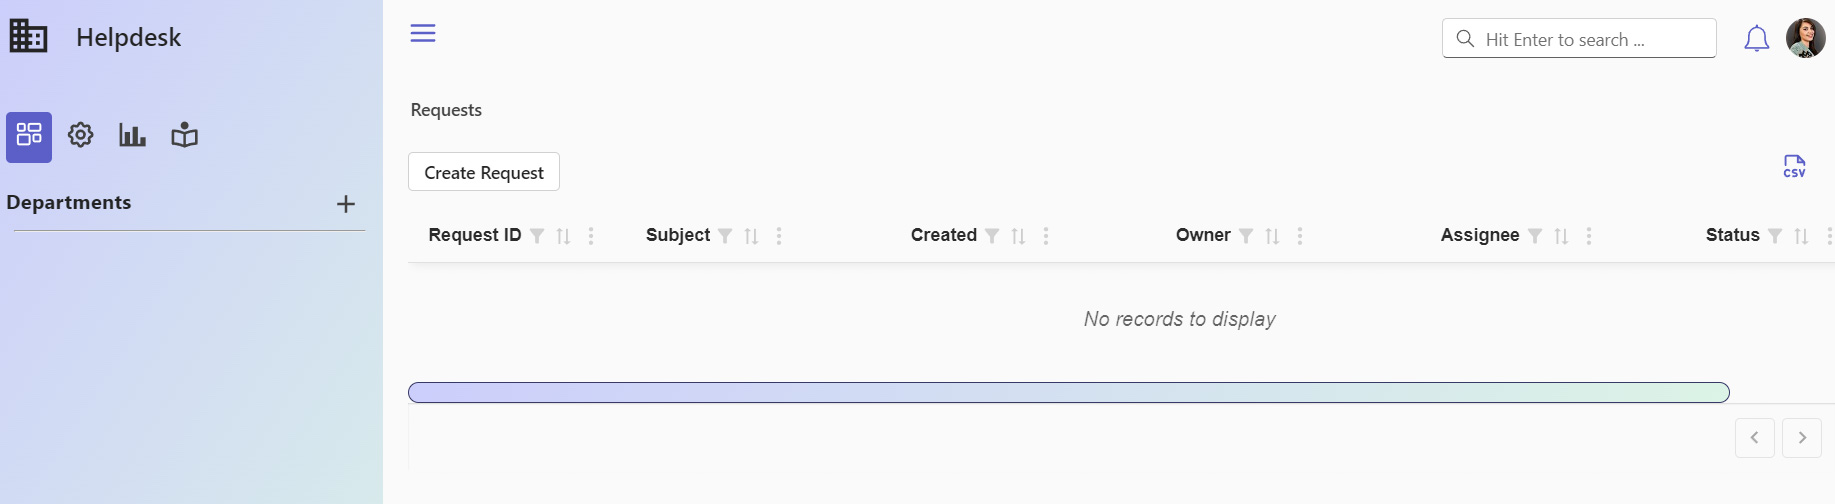
Task: Sort by Subject column
Action: click(752, 236)
